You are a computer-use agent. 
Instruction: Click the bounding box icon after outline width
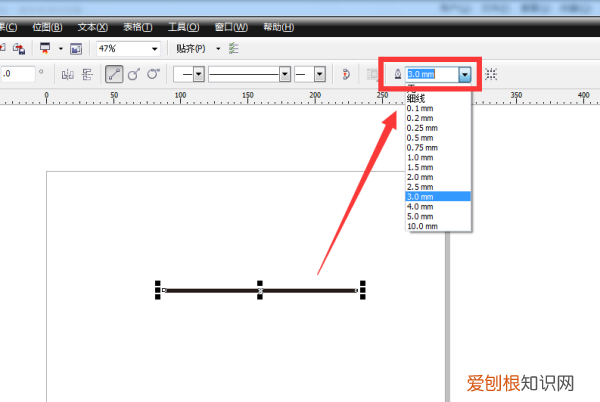491,74
